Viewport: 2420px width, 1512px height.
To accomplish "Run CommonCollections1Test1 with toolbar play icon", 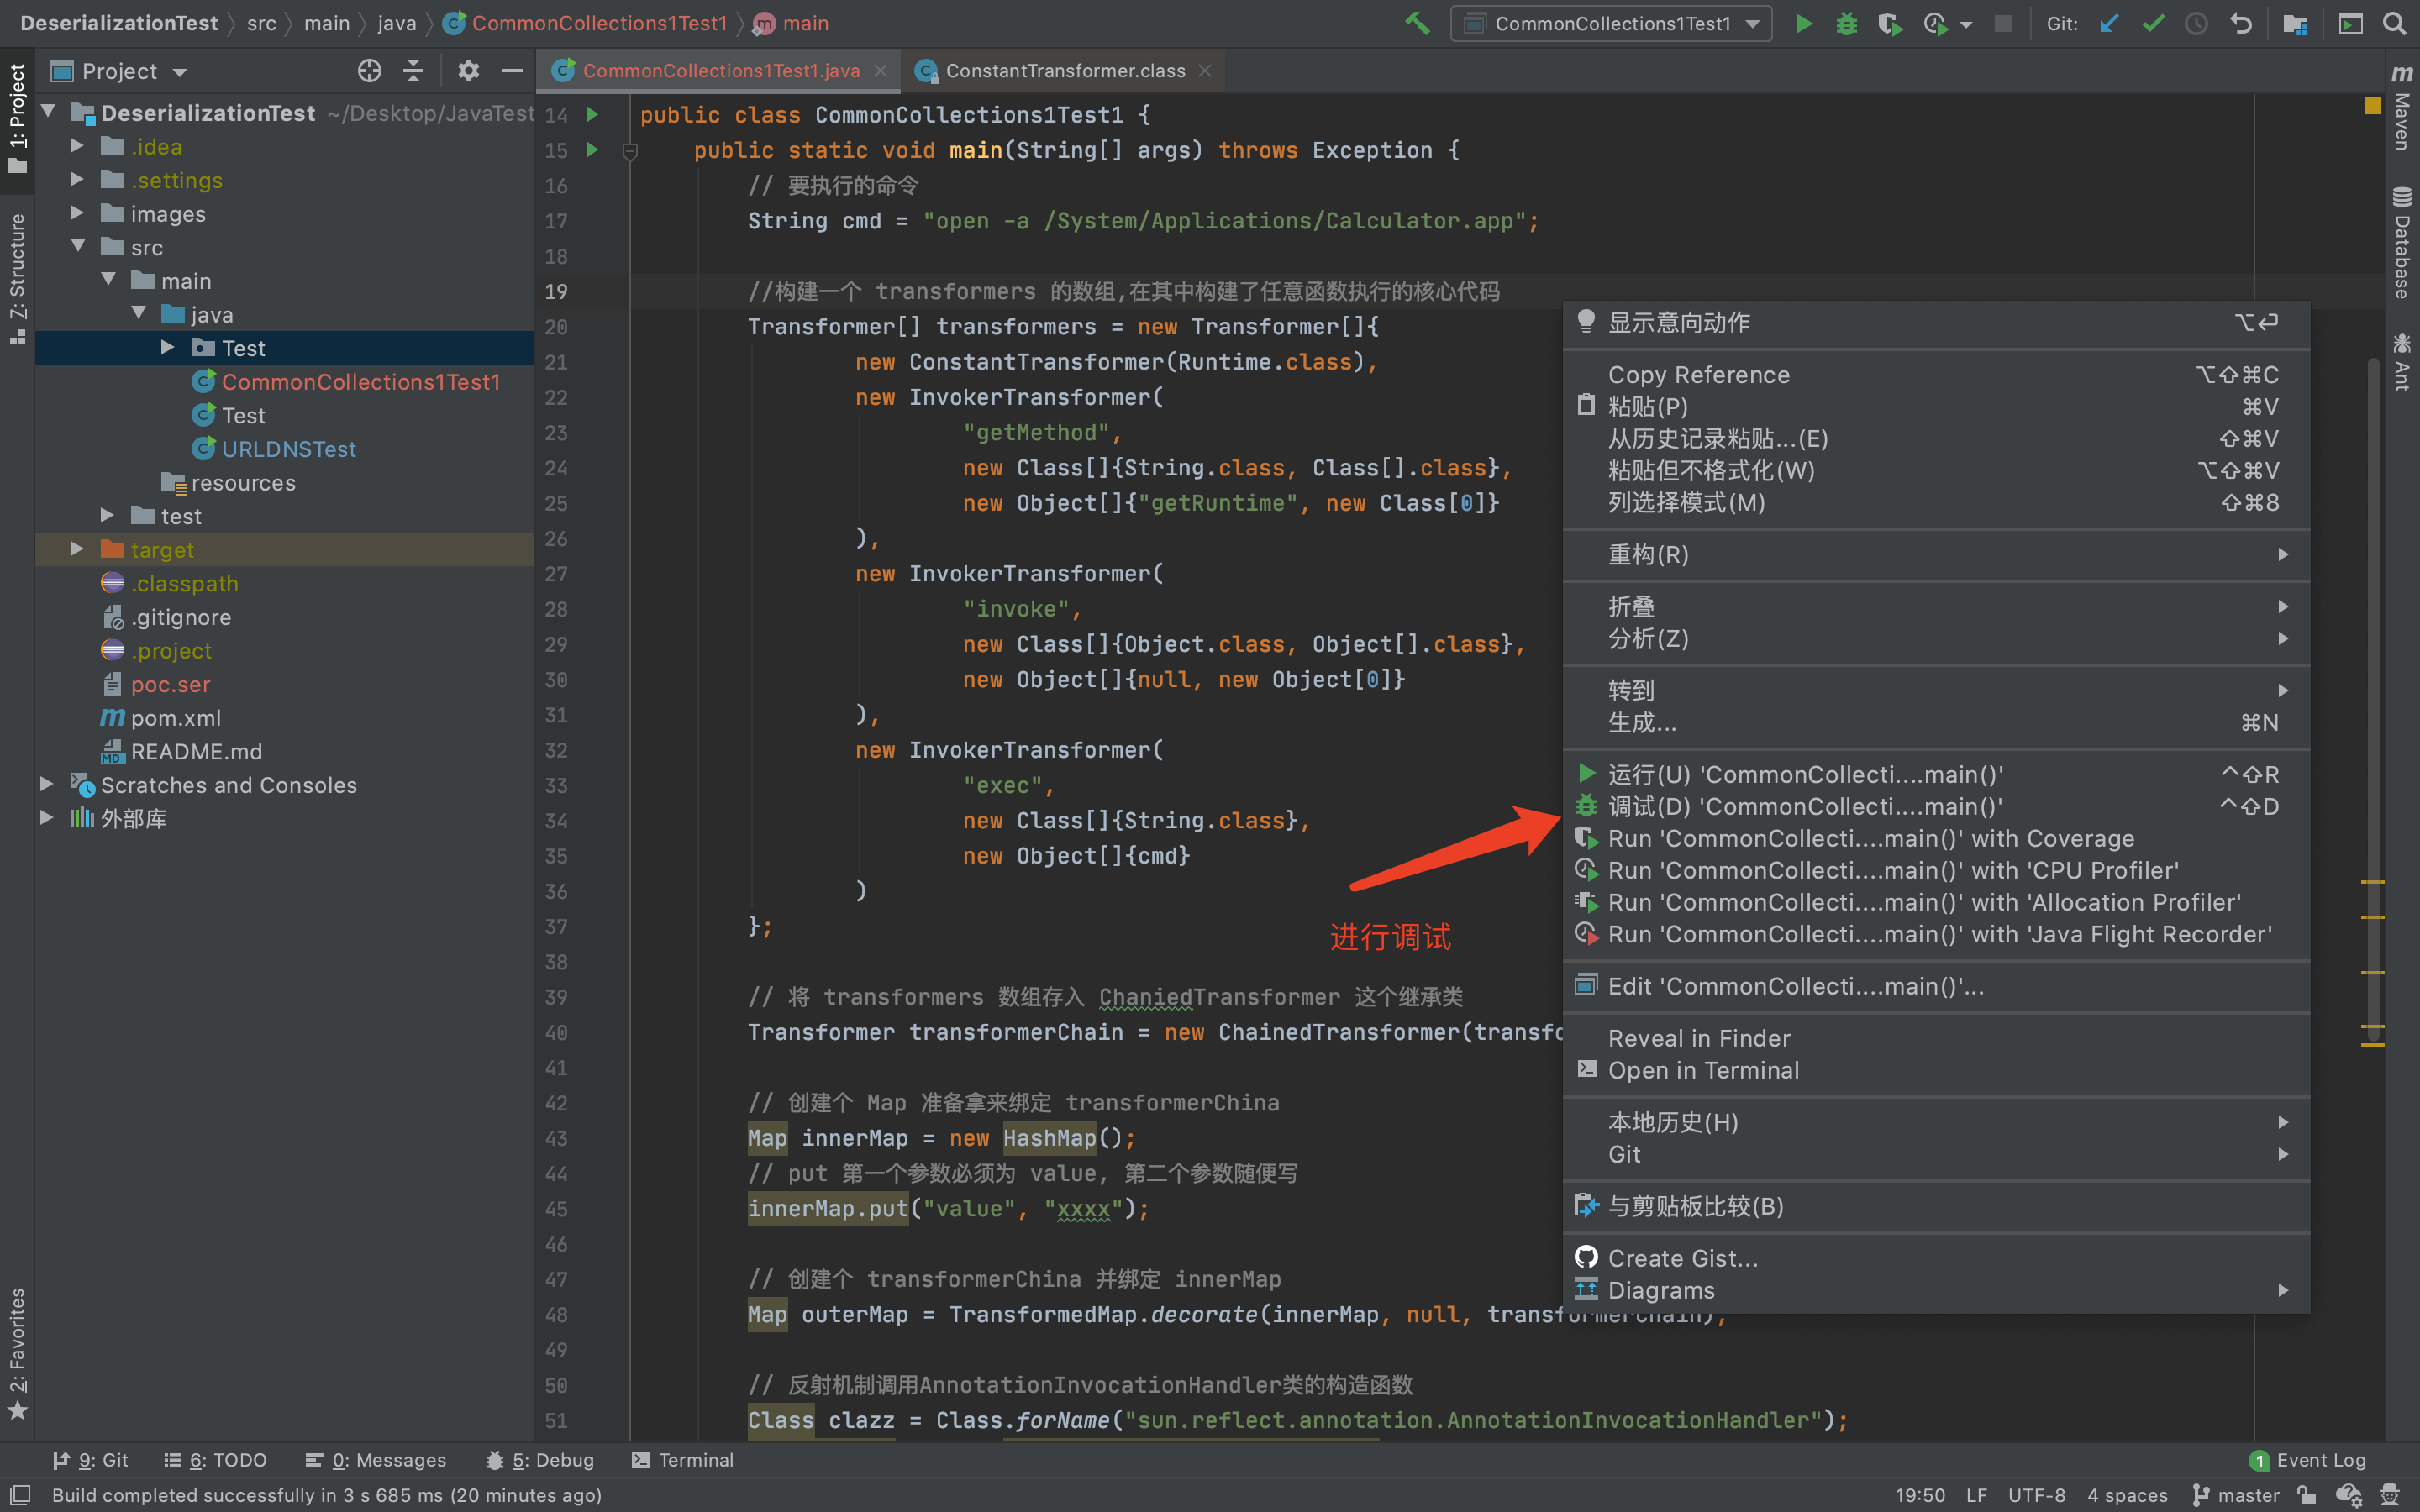I will tap(1803, 23).
